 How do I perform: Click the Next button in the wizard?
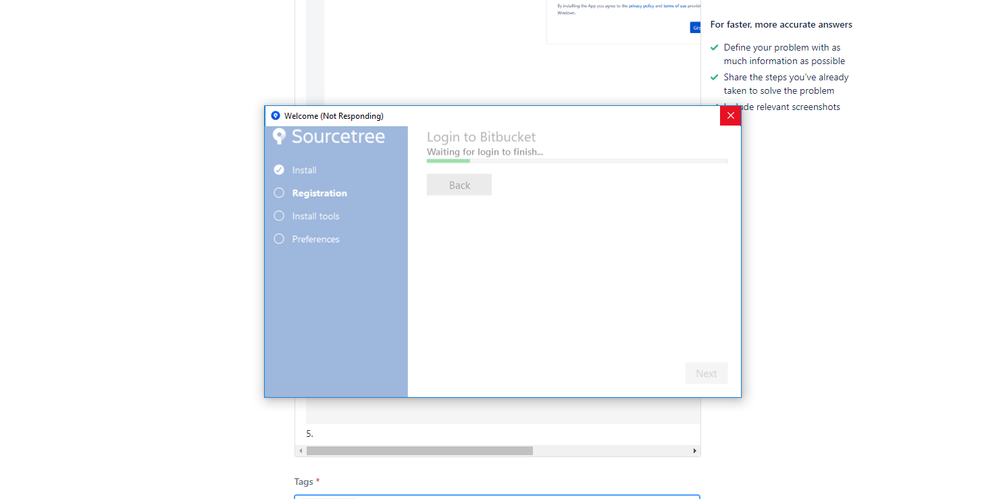[706, 373]
